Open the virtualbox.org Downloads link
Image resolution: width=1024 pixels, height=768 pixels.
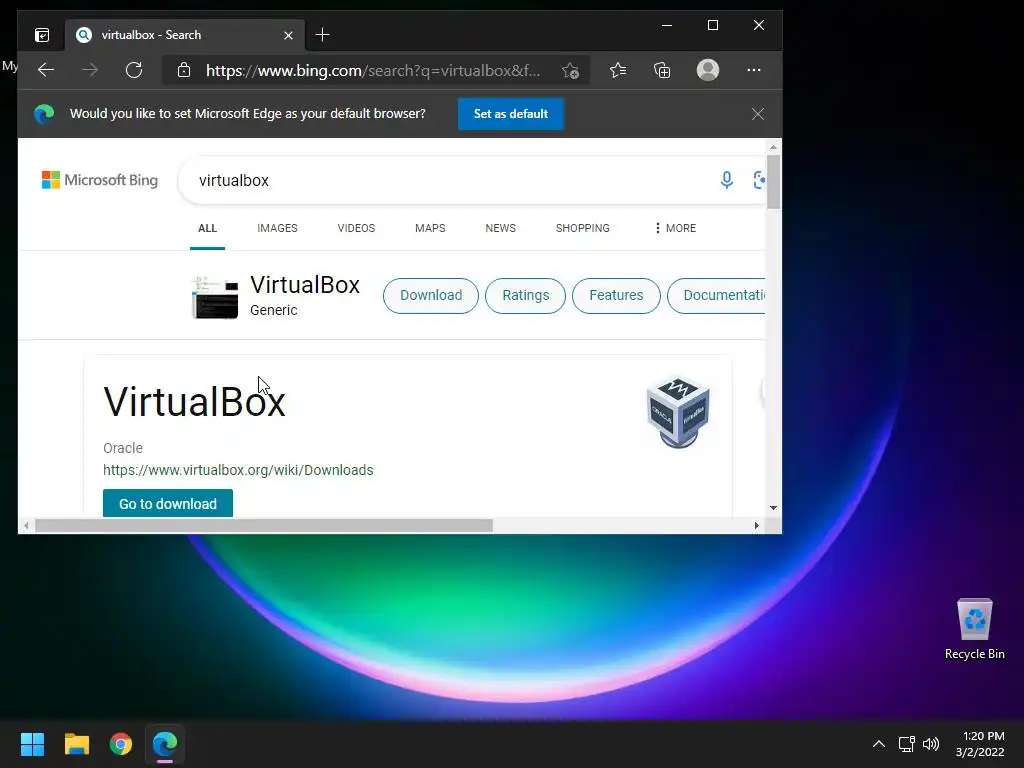238,470
